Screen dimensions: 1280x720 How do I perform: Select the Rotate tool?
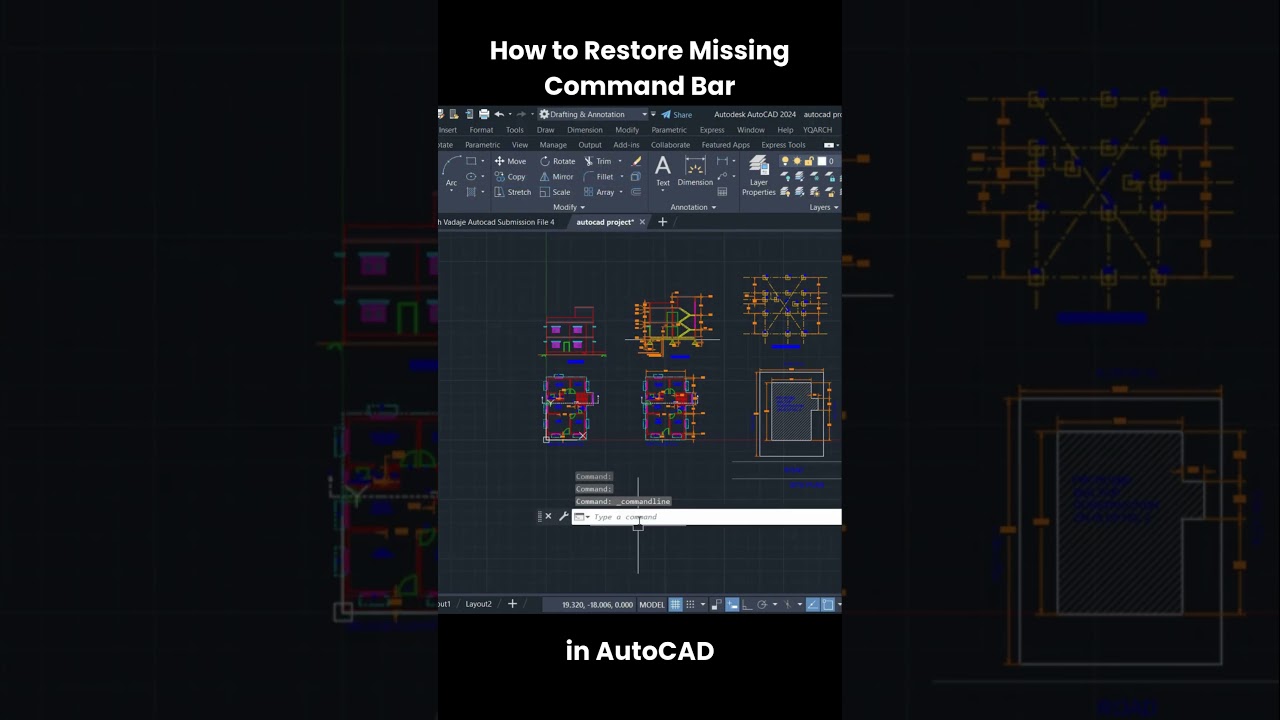(x=557, y=161)
